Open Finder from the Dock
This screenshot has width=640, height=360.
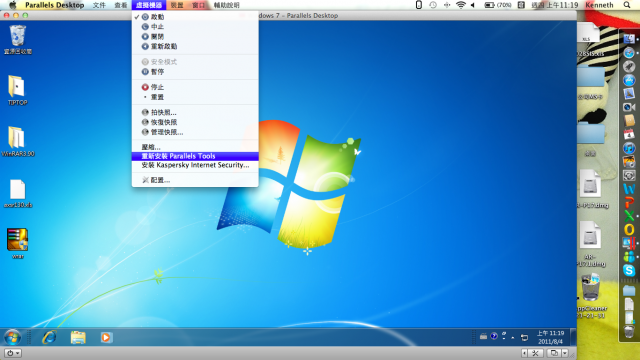[629, 39]
